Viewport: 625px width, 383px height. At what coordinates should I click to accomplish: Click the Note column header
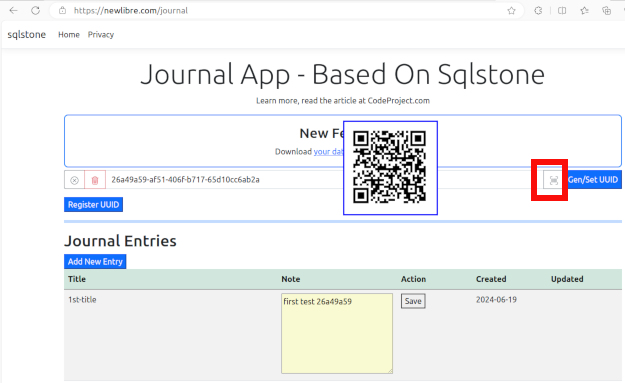pyautogui.click(x=291, y=279)
